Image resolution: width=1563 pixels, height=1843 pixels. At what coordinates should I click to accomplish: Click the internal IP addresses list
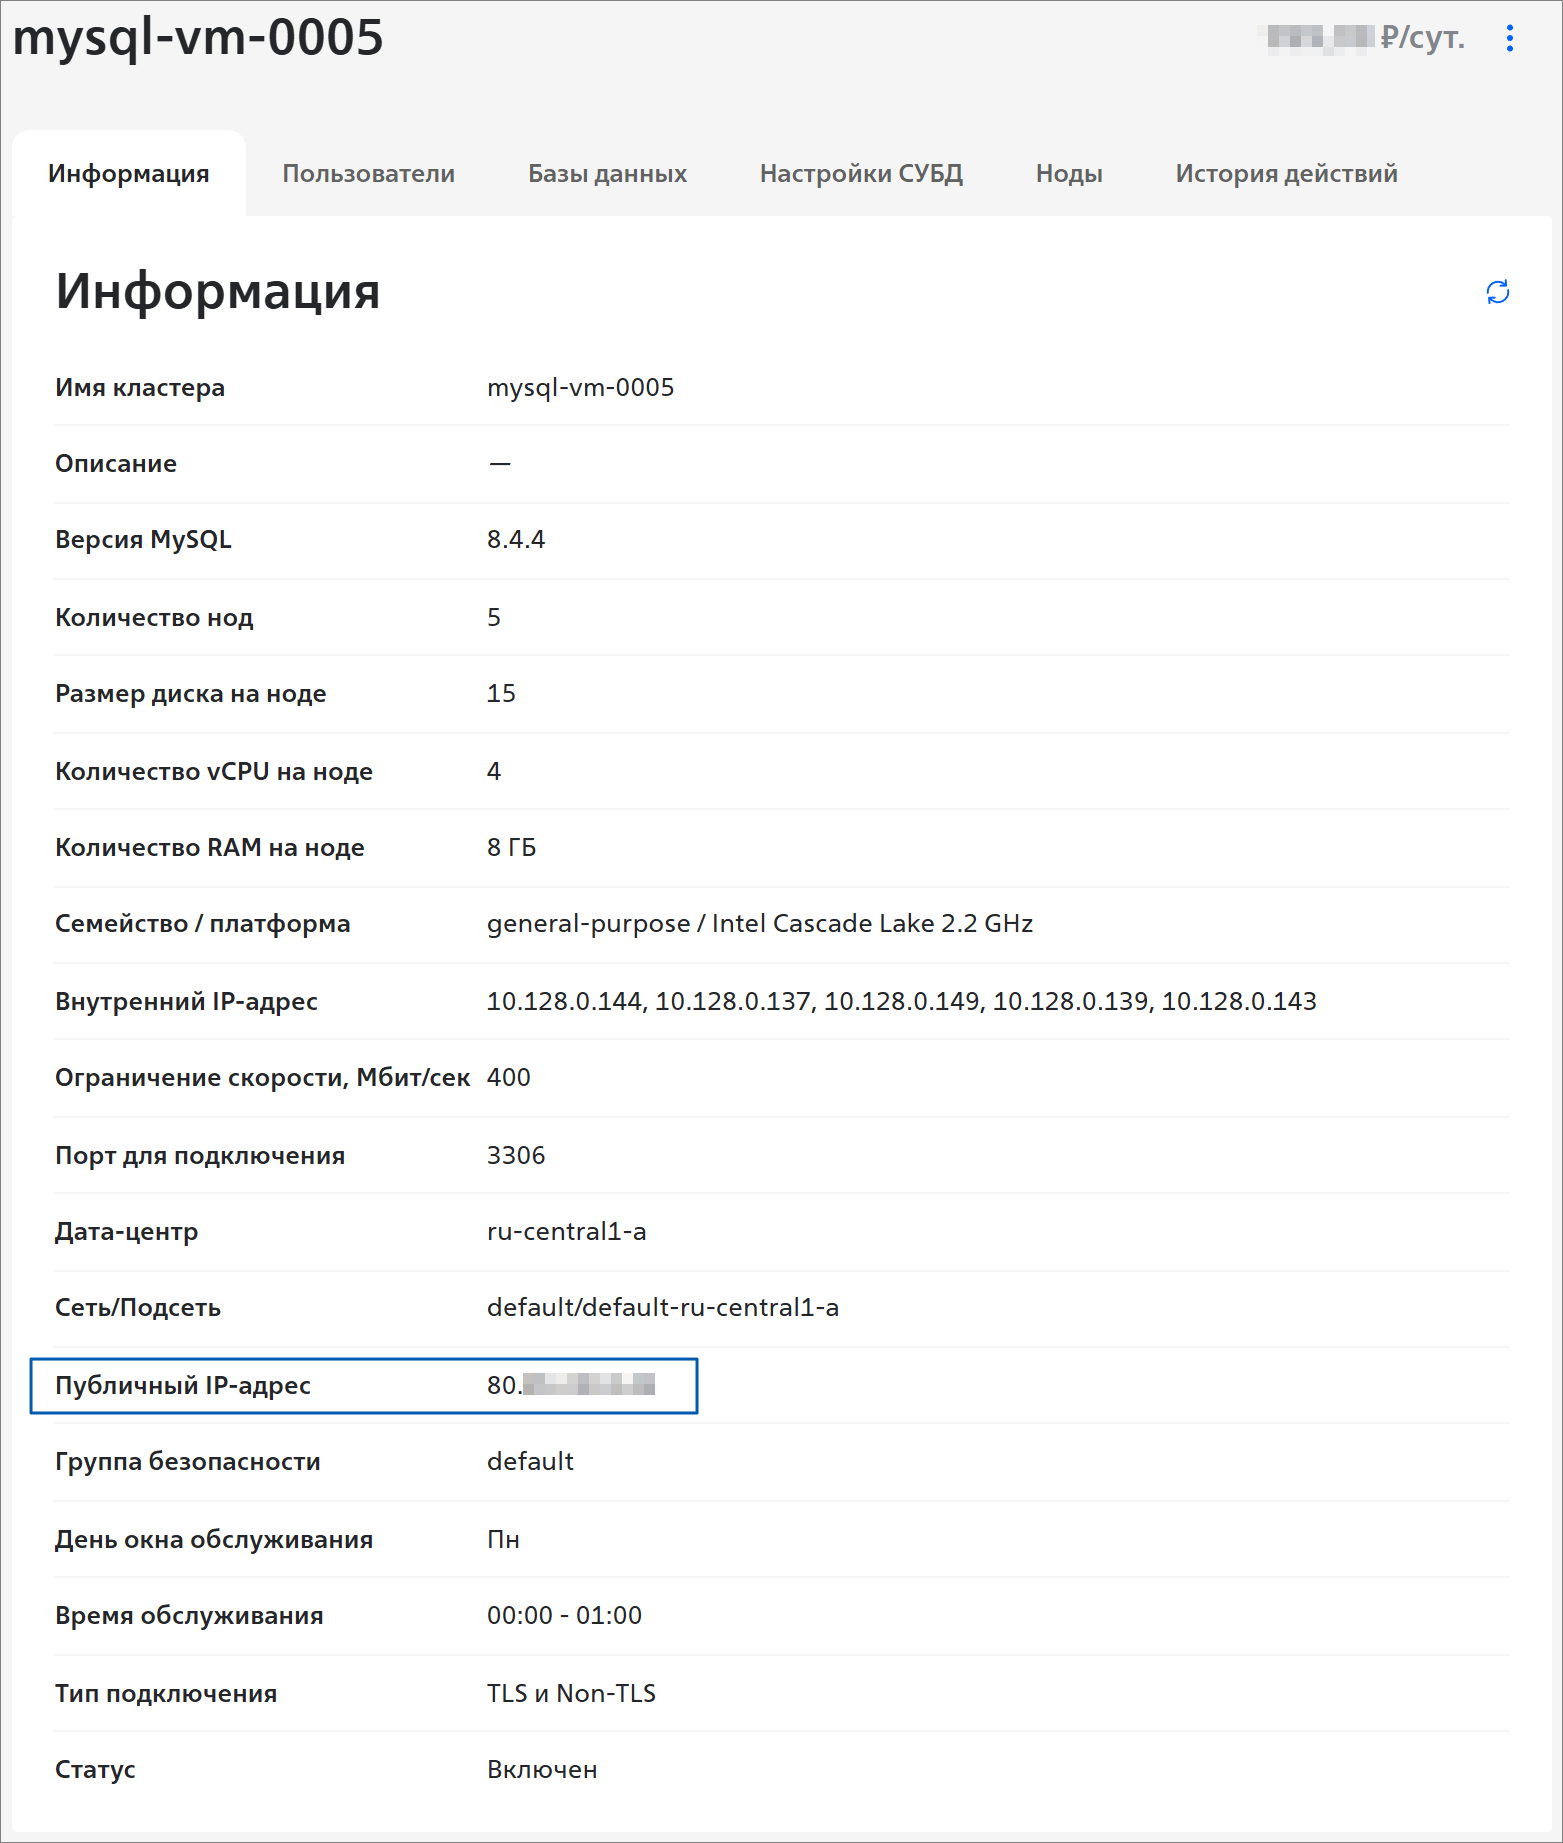[x=901, y=1001]
